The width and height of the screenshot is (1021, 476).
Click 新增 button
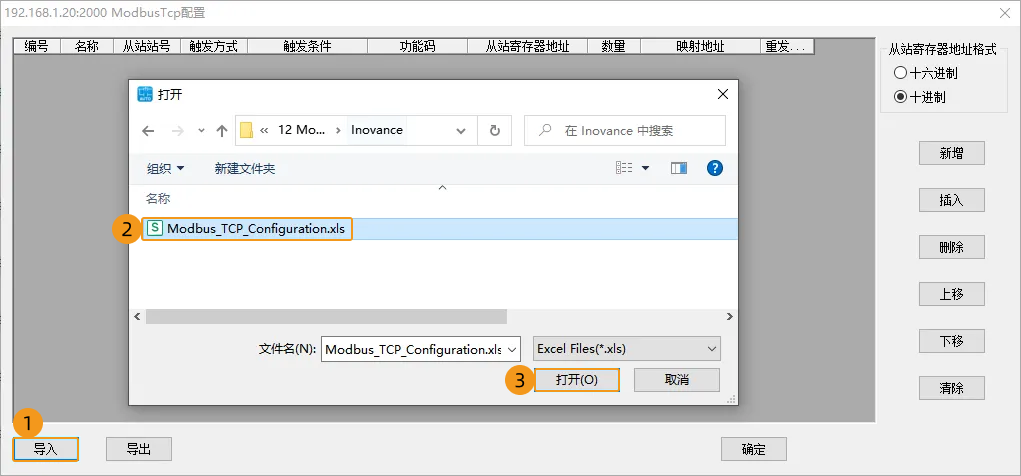tap(951, 153)
